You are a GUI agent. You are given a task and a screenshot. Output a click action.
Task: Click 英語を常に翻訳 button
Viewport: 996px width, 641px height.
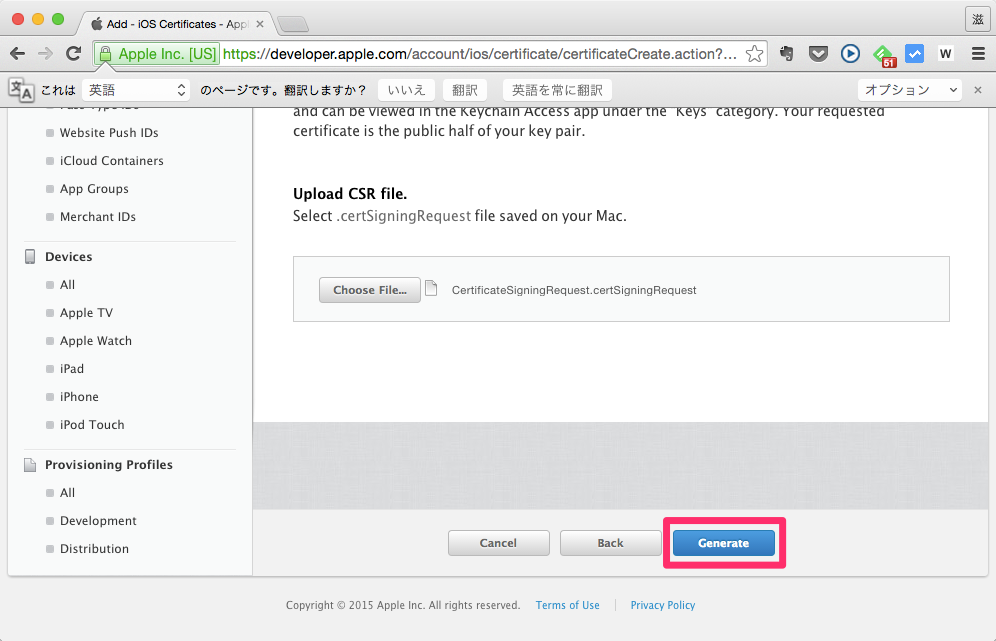[x=557, y=90]
